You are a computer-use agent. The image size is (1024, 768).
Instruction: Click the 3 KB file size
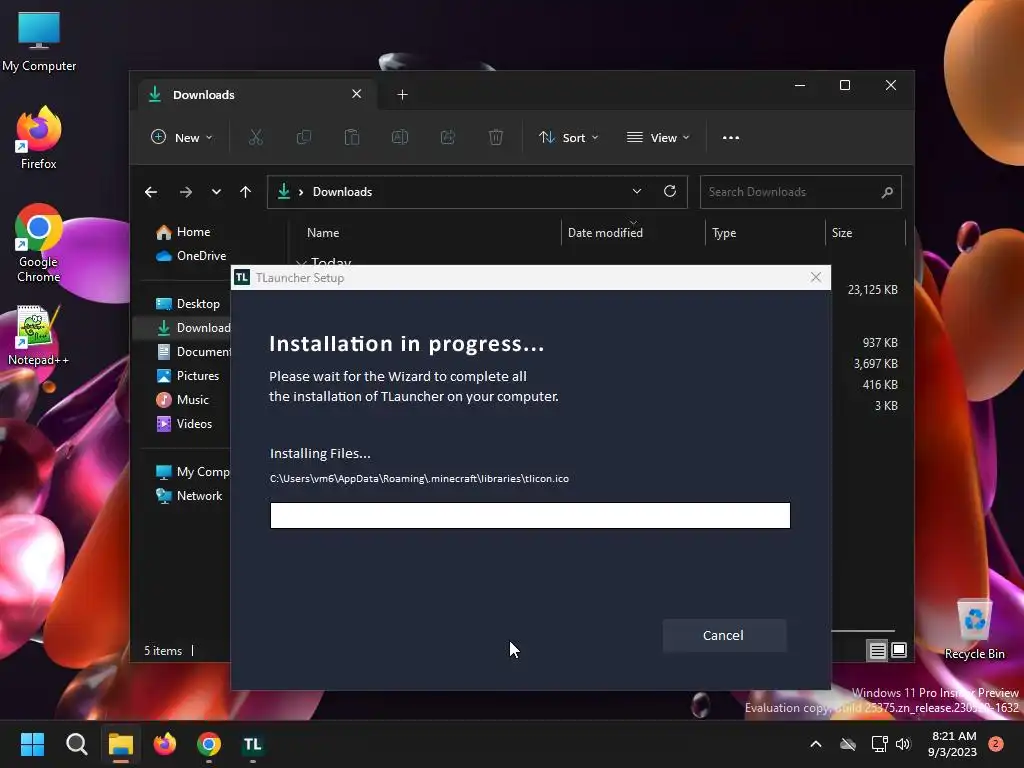pos(886,406)
